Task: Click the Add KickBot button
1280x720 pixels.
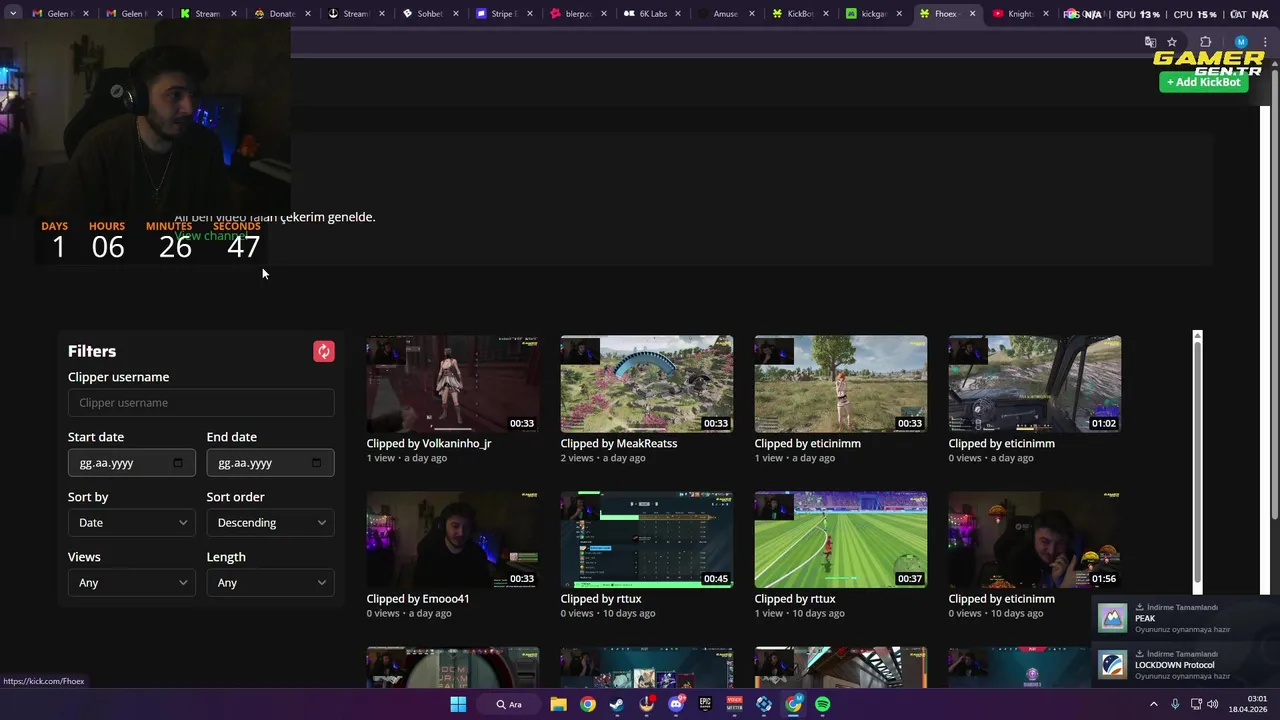Action: click(x=1204, y=82)
